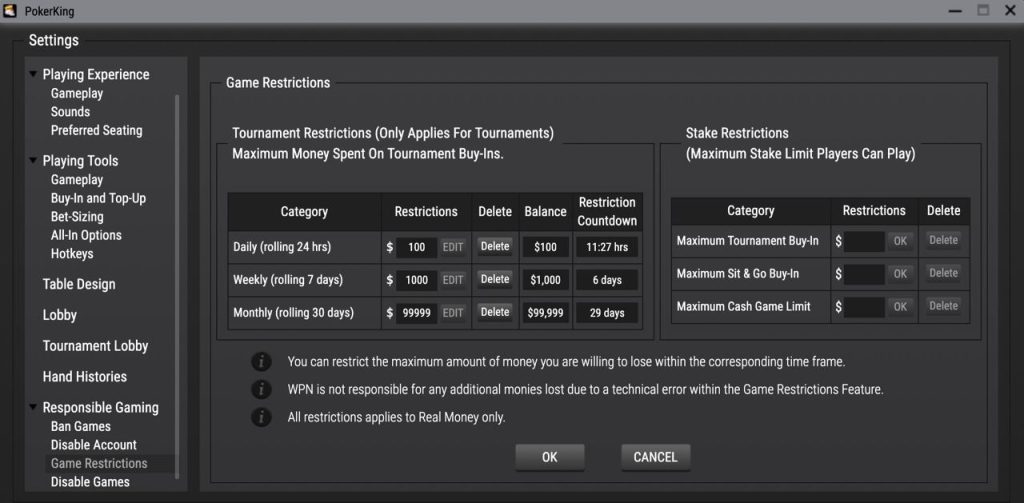The height and width of the screenshot is (503, 1024).
Task: Click the info icon beside WPN disclaimer
Action: pyautogui.click(x=261, y=389)
